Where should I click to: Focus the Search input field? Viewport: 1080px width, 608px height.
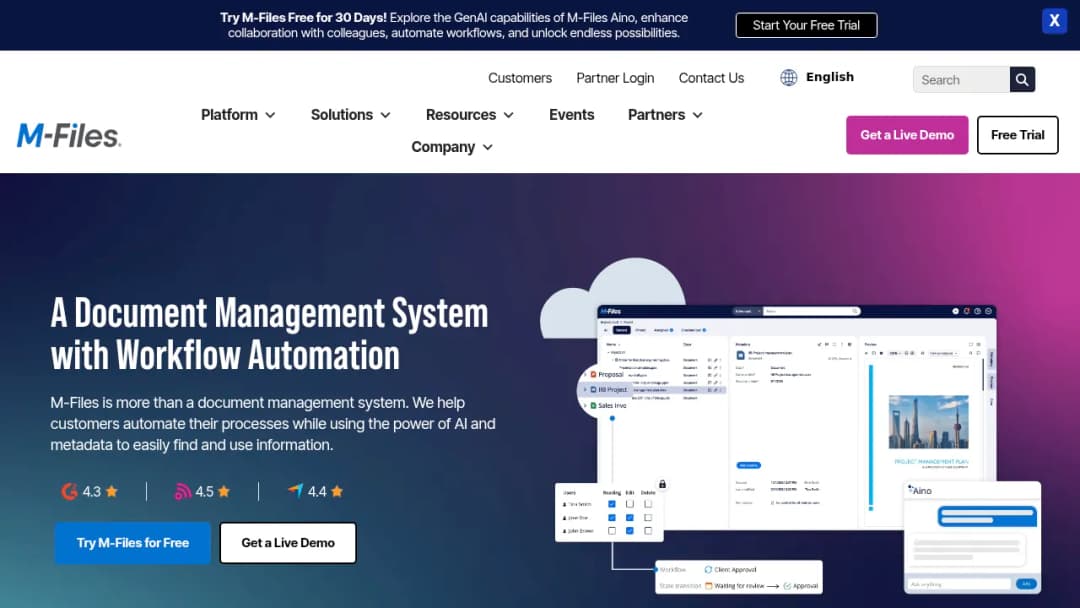click(x=962, y=79)
